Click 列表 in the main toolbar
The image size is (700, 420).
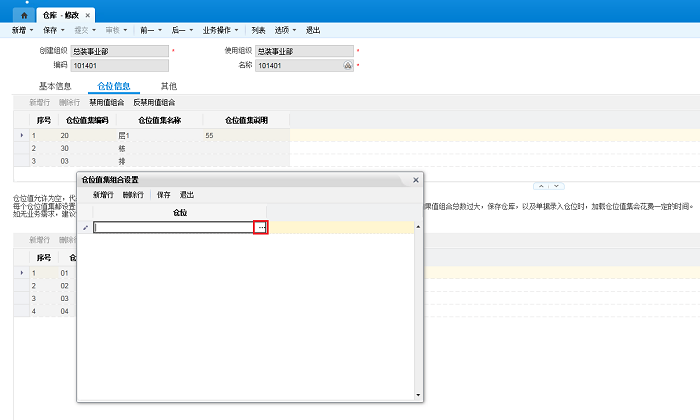(x=258, y=31)
